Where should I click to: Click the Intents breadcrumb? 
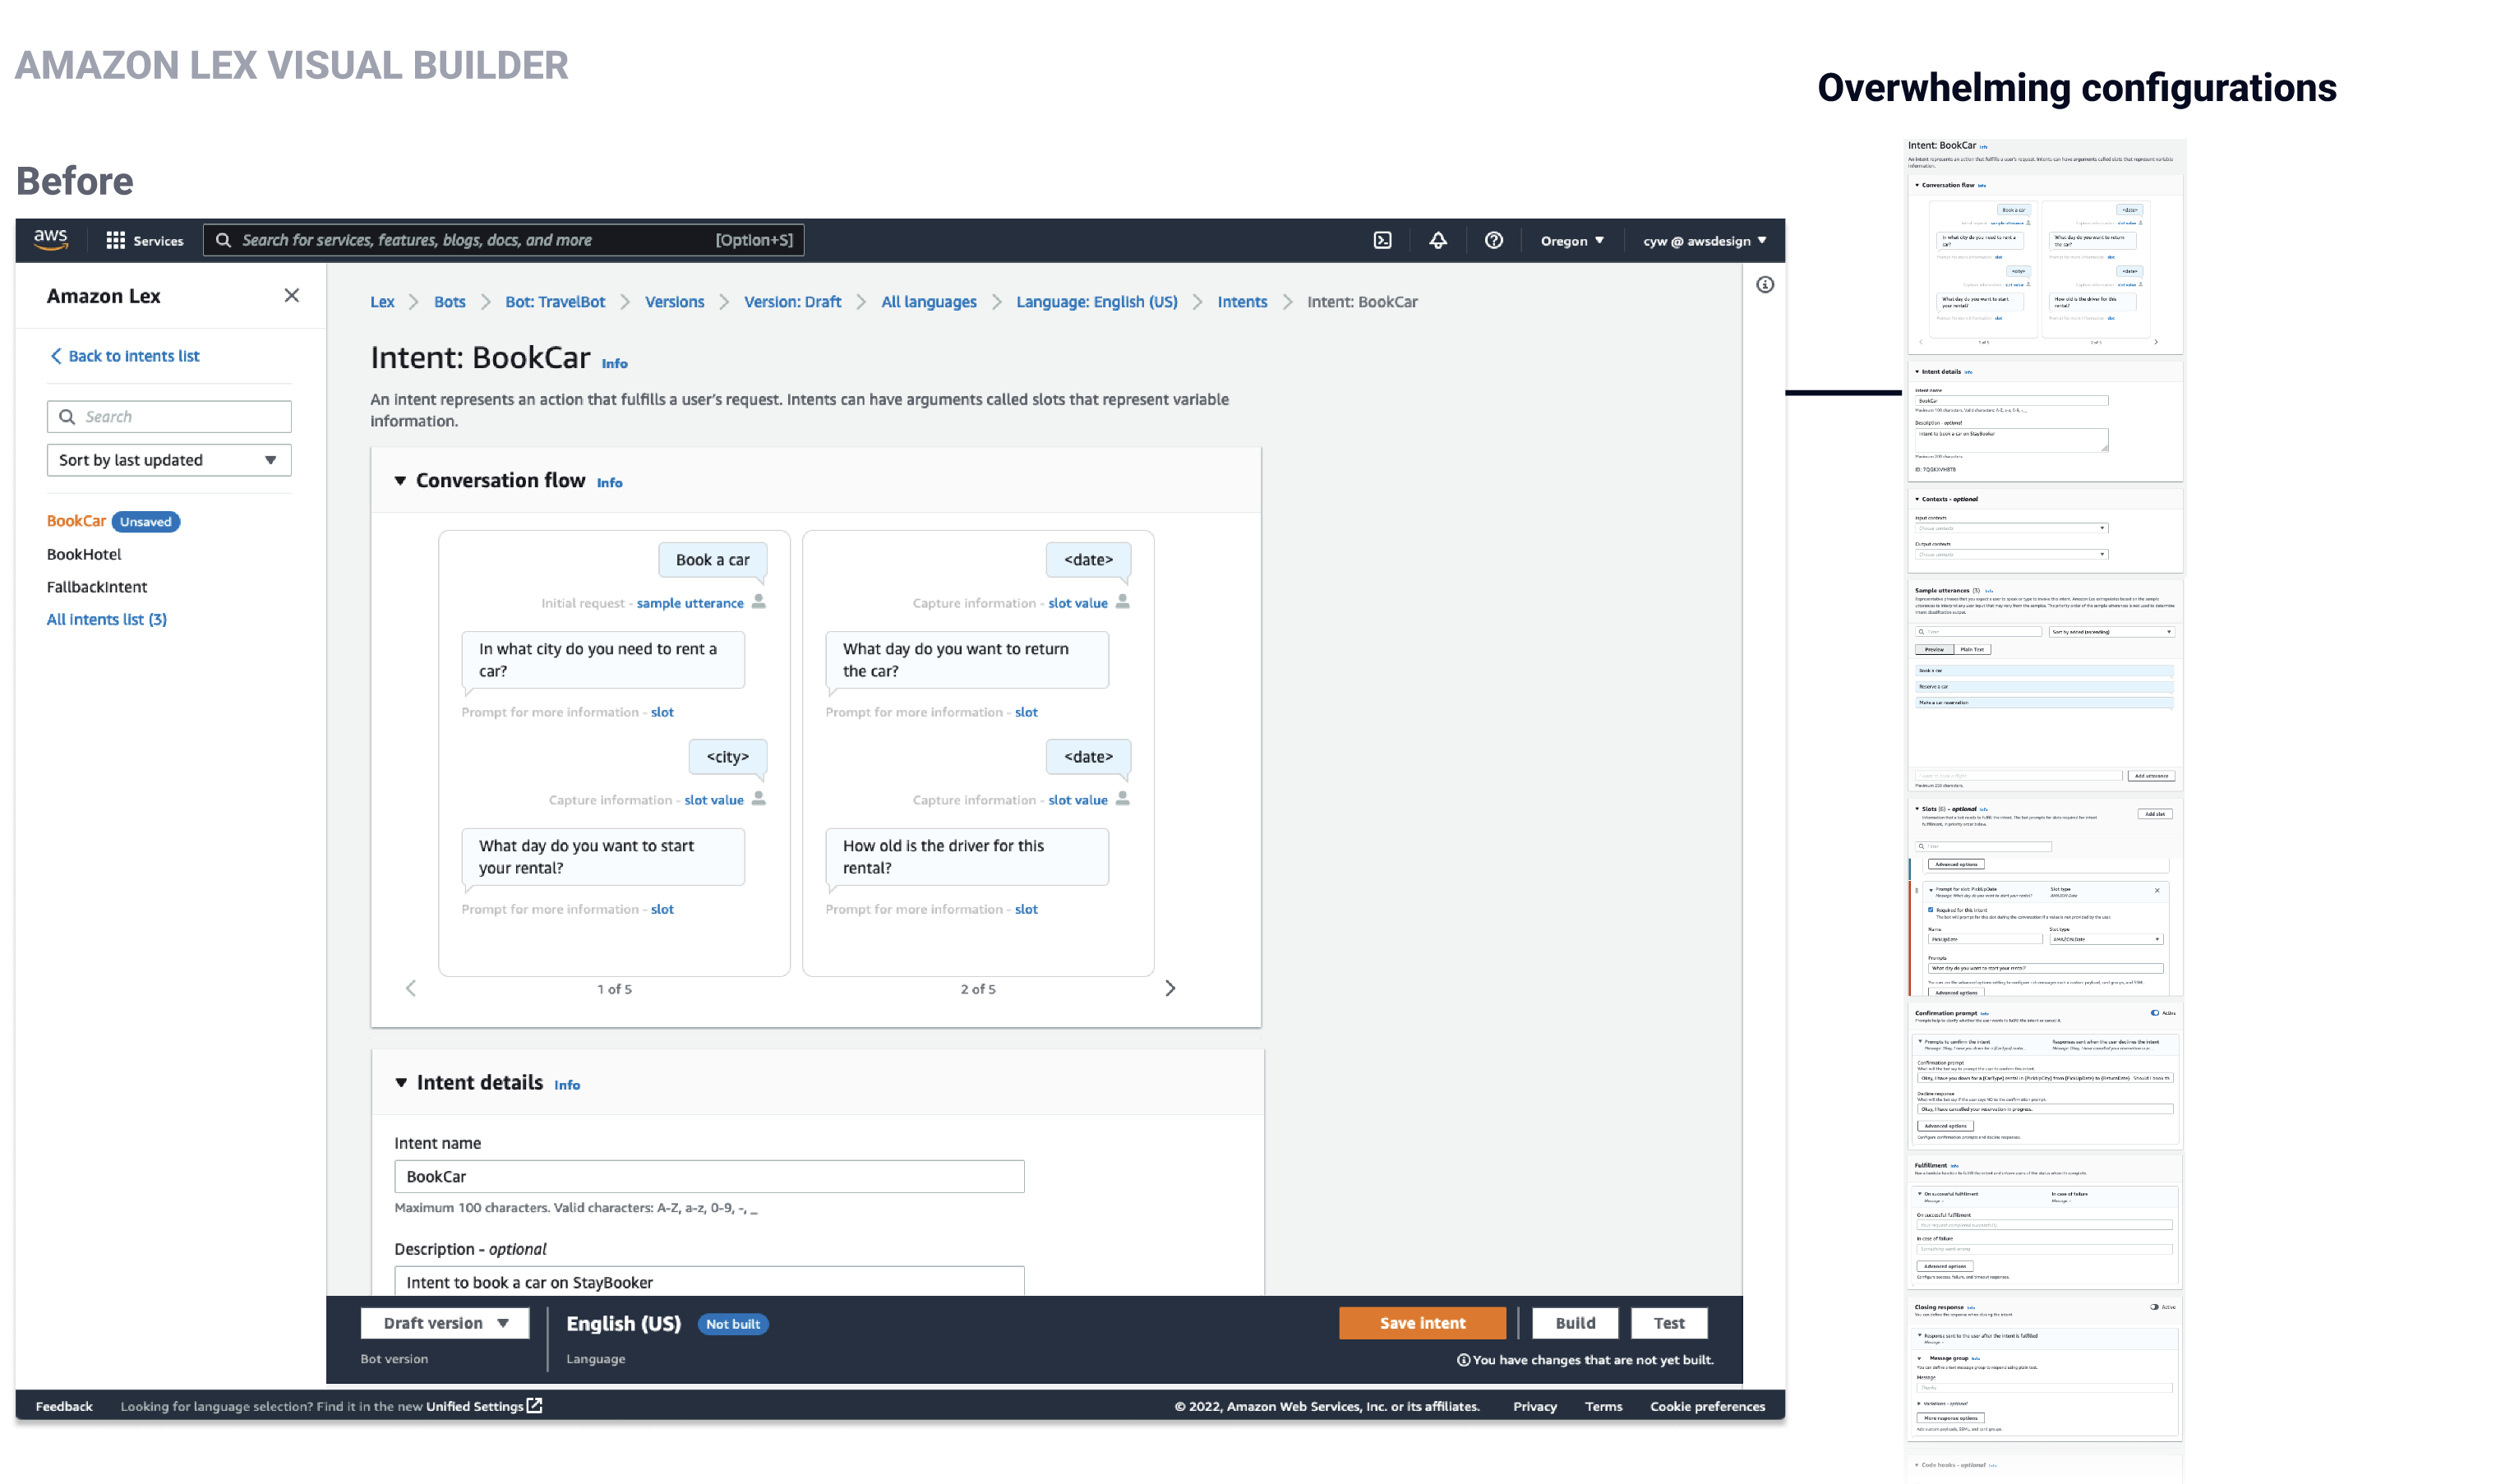[1242, 302]
